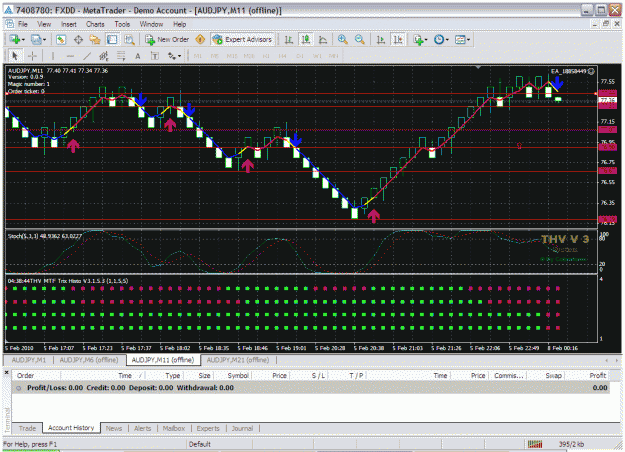This screenshot has height=452, width=625.
Task: Click the Profit/Loss summary row
Action: [x=311, y=388]
